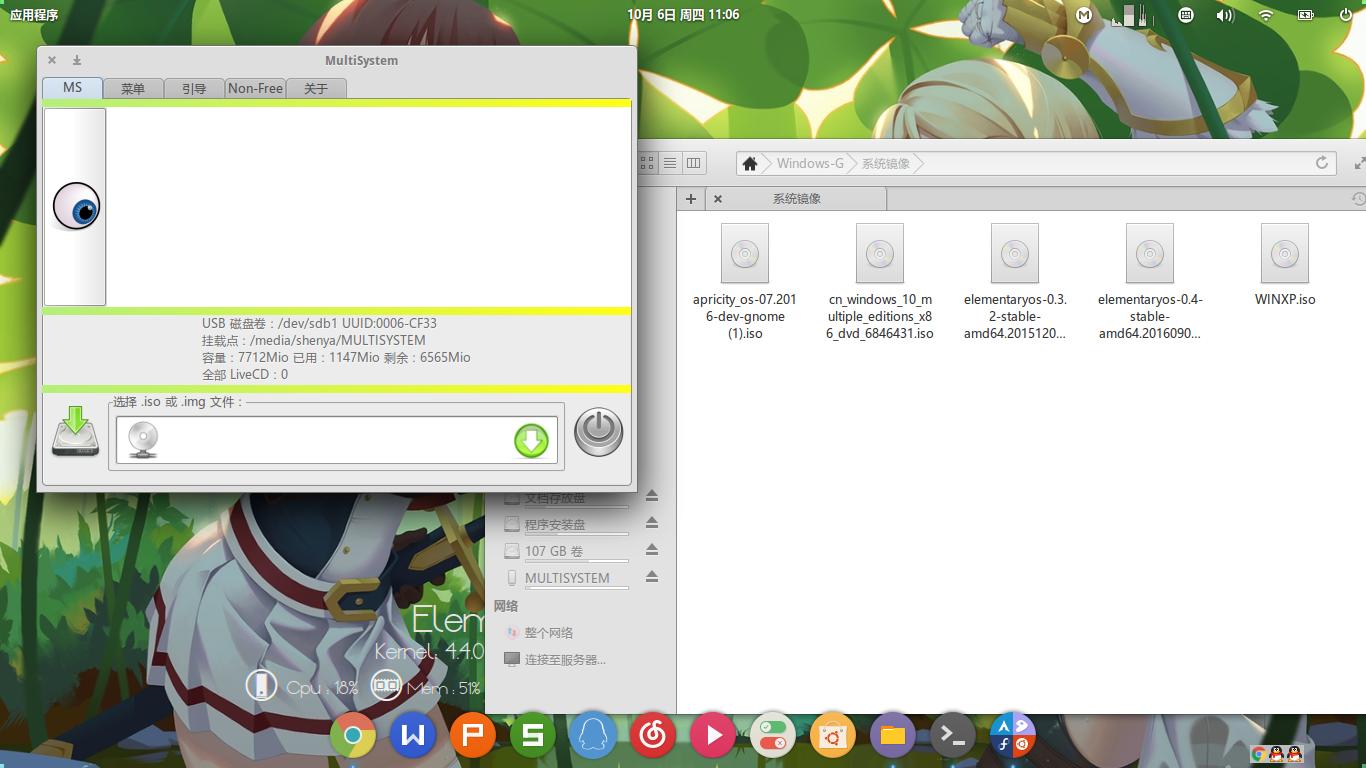The image size is (1366, 768).
Task: Select the .iso or .img file input field
Action: tap(336, 440)
